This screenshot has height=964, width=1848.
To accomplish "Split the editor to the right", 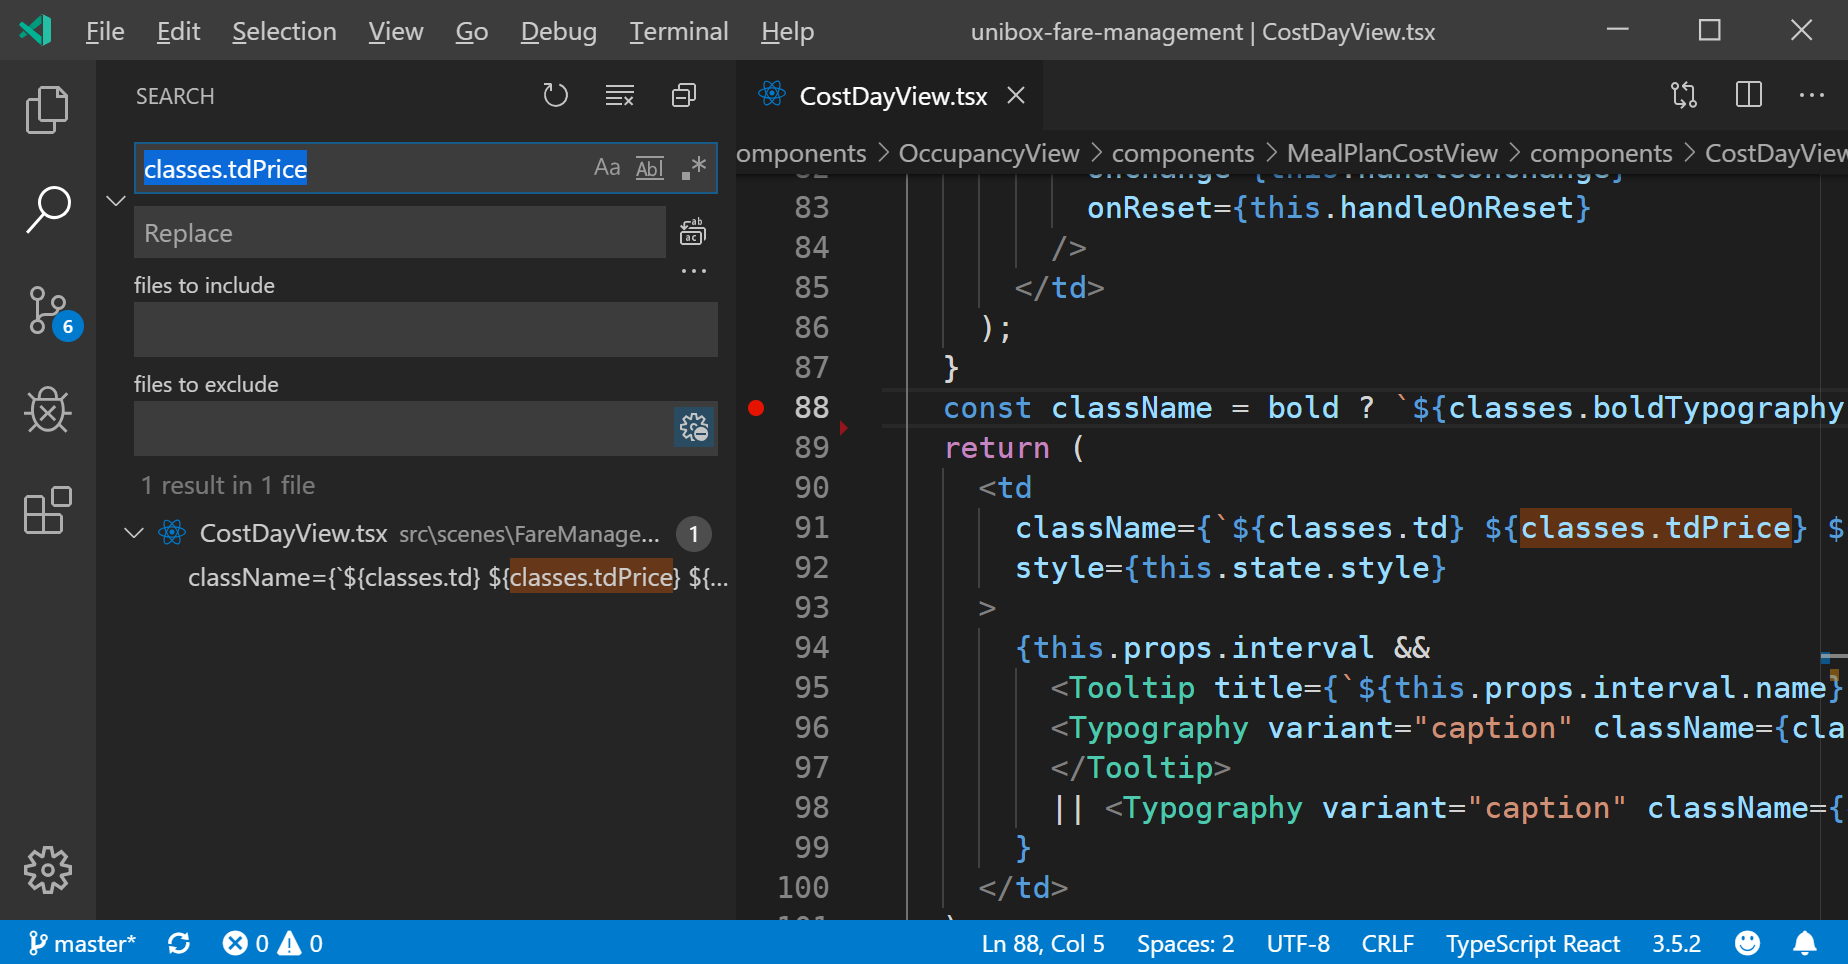I will [x=1747, y=95].
